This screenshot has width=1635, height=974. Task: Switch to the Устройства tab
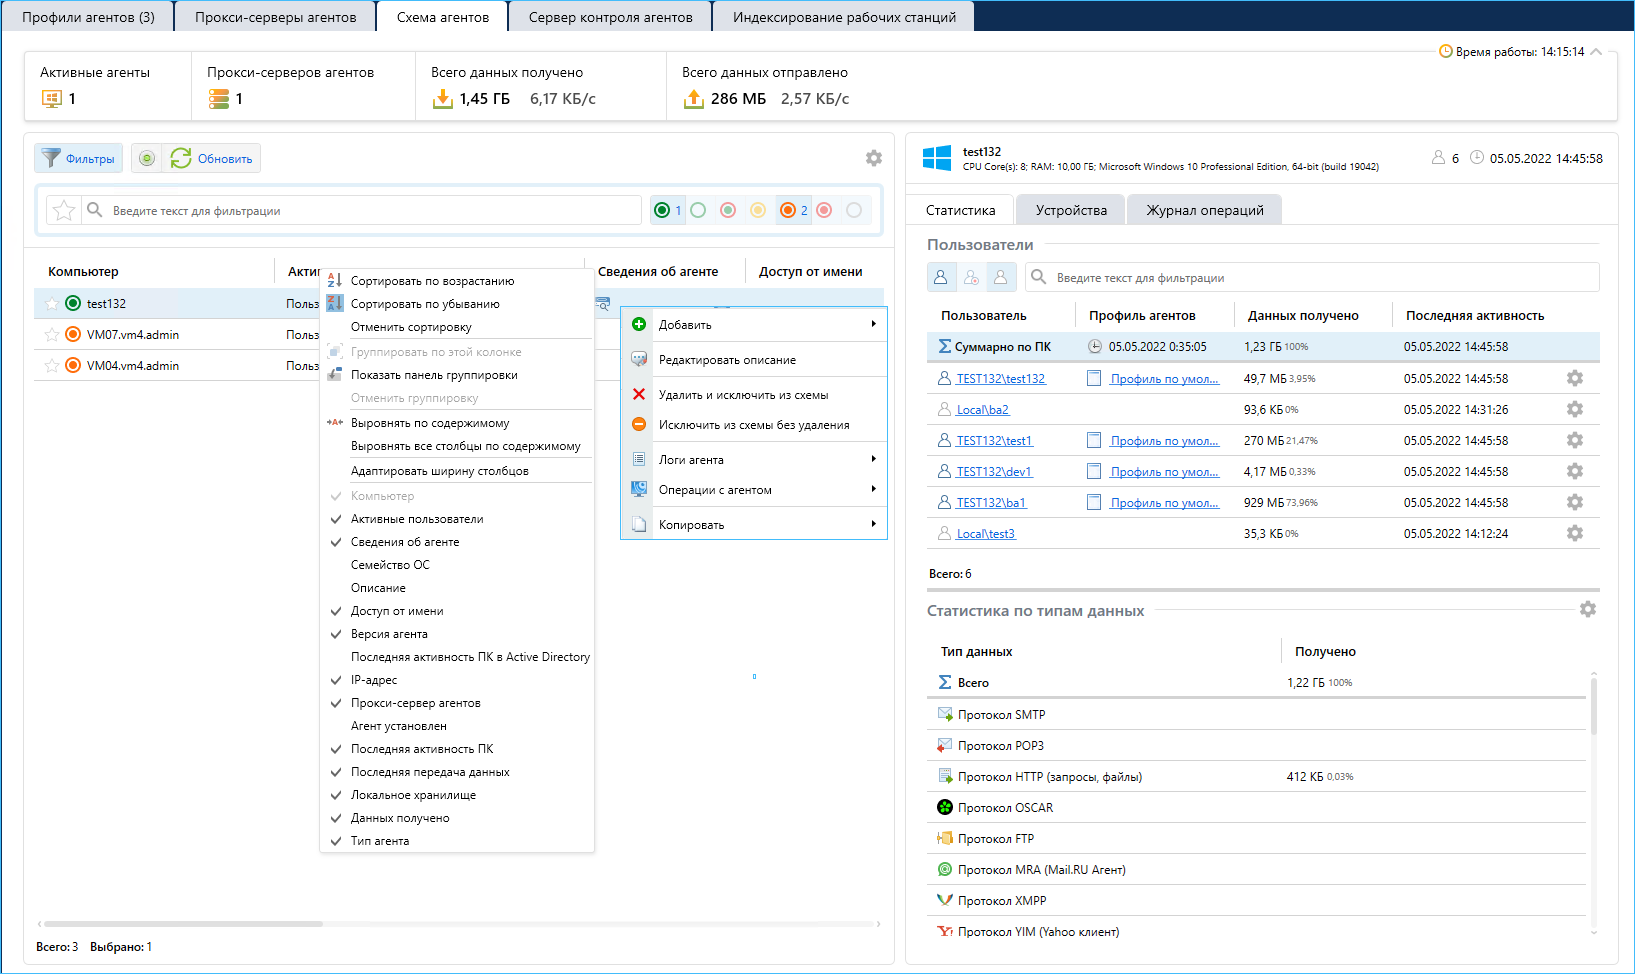tap(1071, 210)
